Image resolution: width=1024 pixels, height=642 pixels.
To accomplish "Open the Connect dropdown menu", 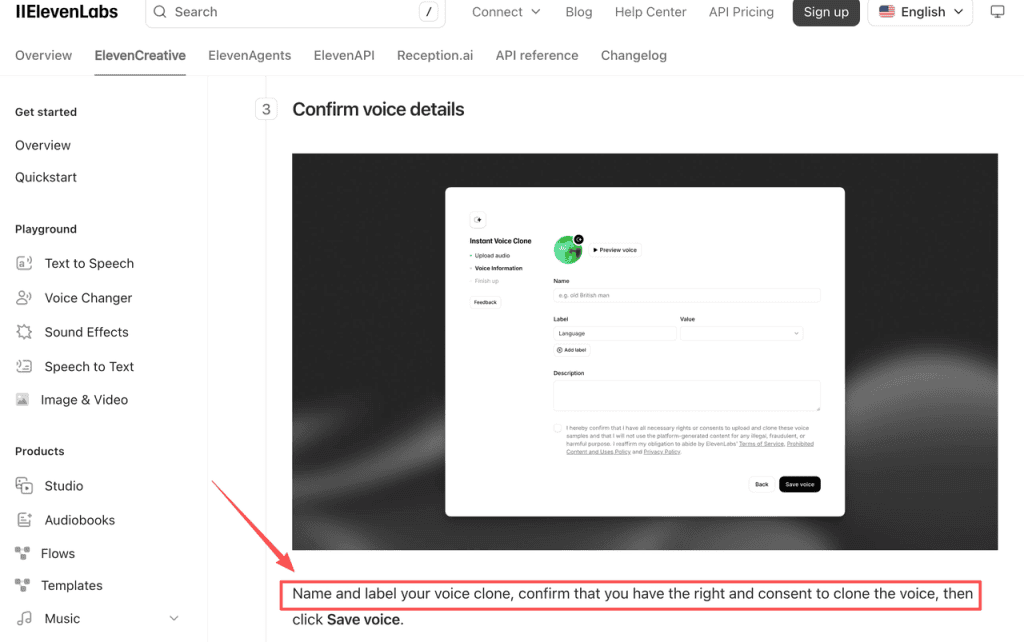I will click(506, 12).
